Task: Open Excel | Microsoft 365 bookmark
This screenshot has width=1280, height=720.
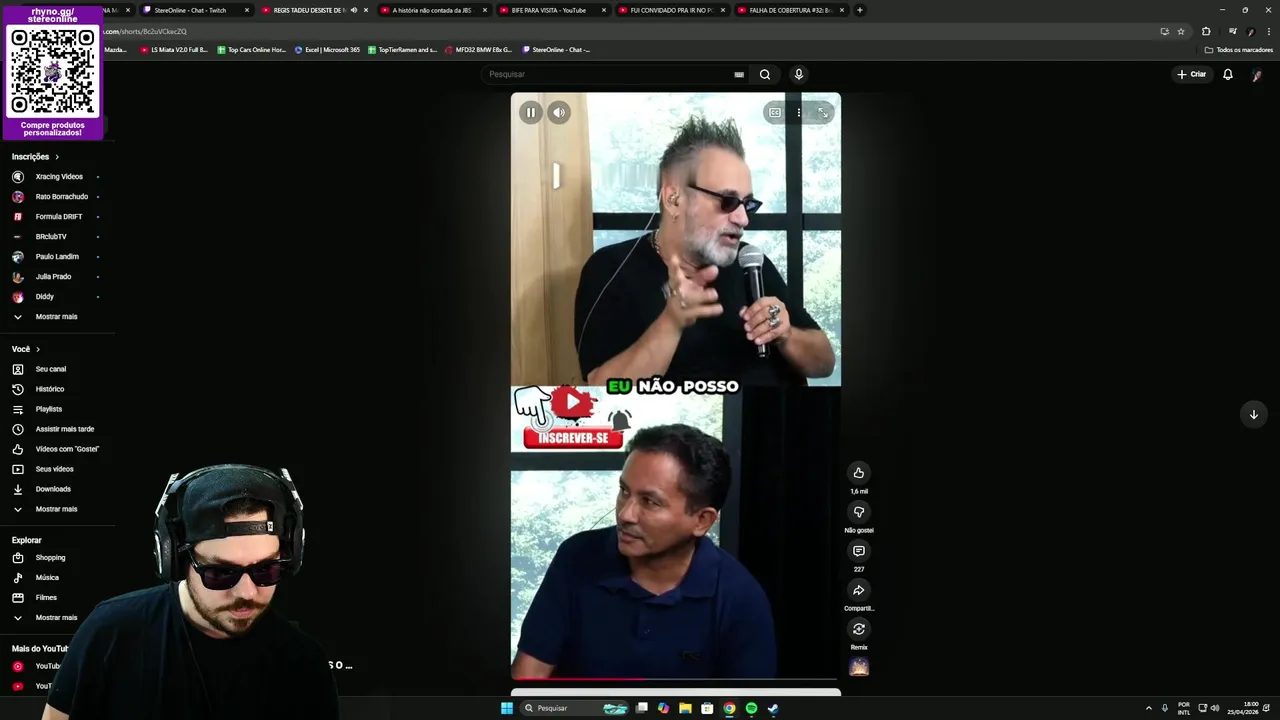Action: pos(327,50)
